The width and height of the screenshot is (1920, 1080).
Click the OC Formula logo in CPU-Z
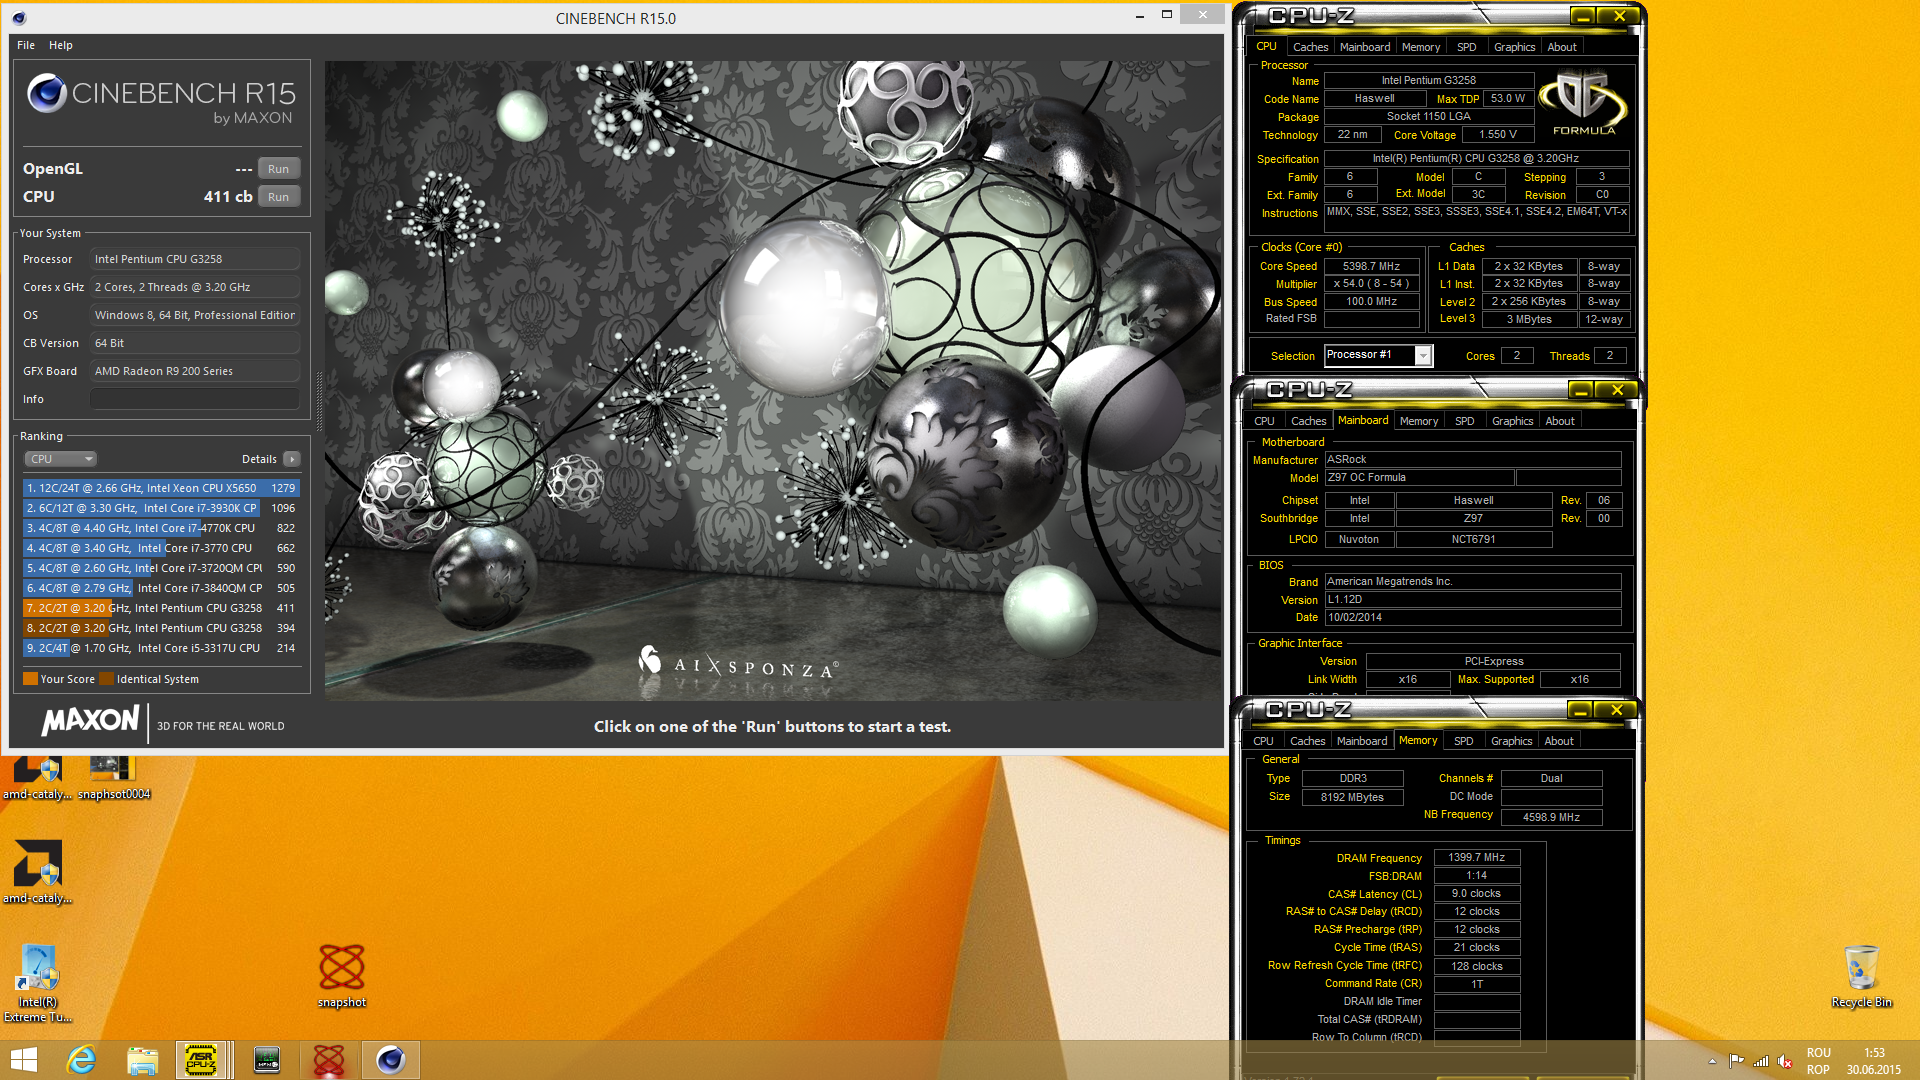click(1583, 103)
